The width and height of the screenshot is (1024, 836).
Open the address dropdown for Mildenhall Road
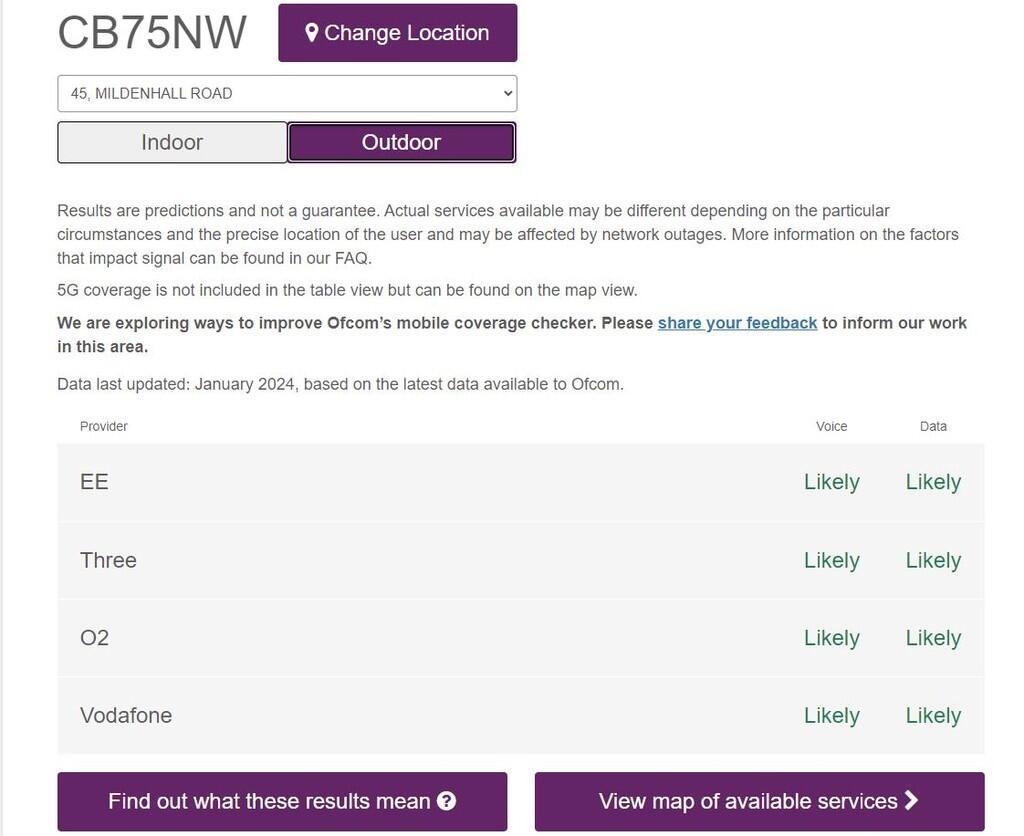pyautogui.click(x=287, y=94)
